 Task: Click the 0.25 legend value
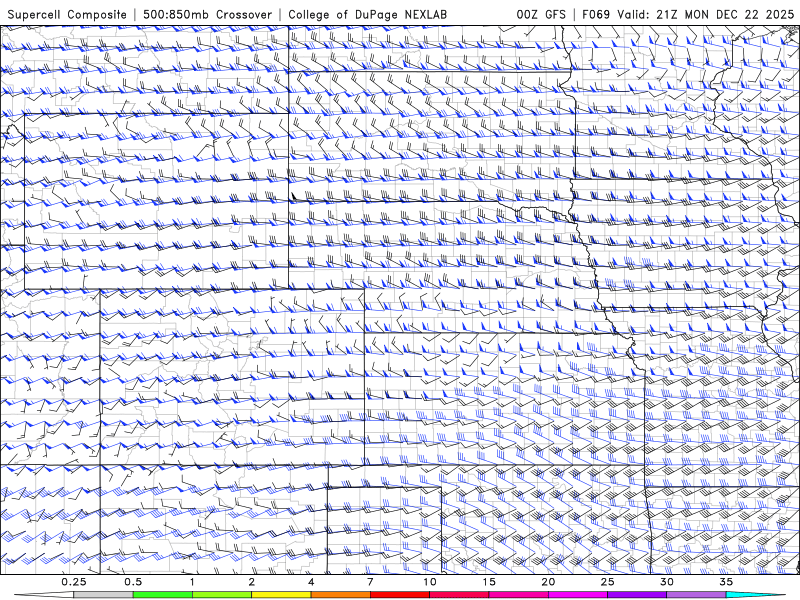coord(74,582)
